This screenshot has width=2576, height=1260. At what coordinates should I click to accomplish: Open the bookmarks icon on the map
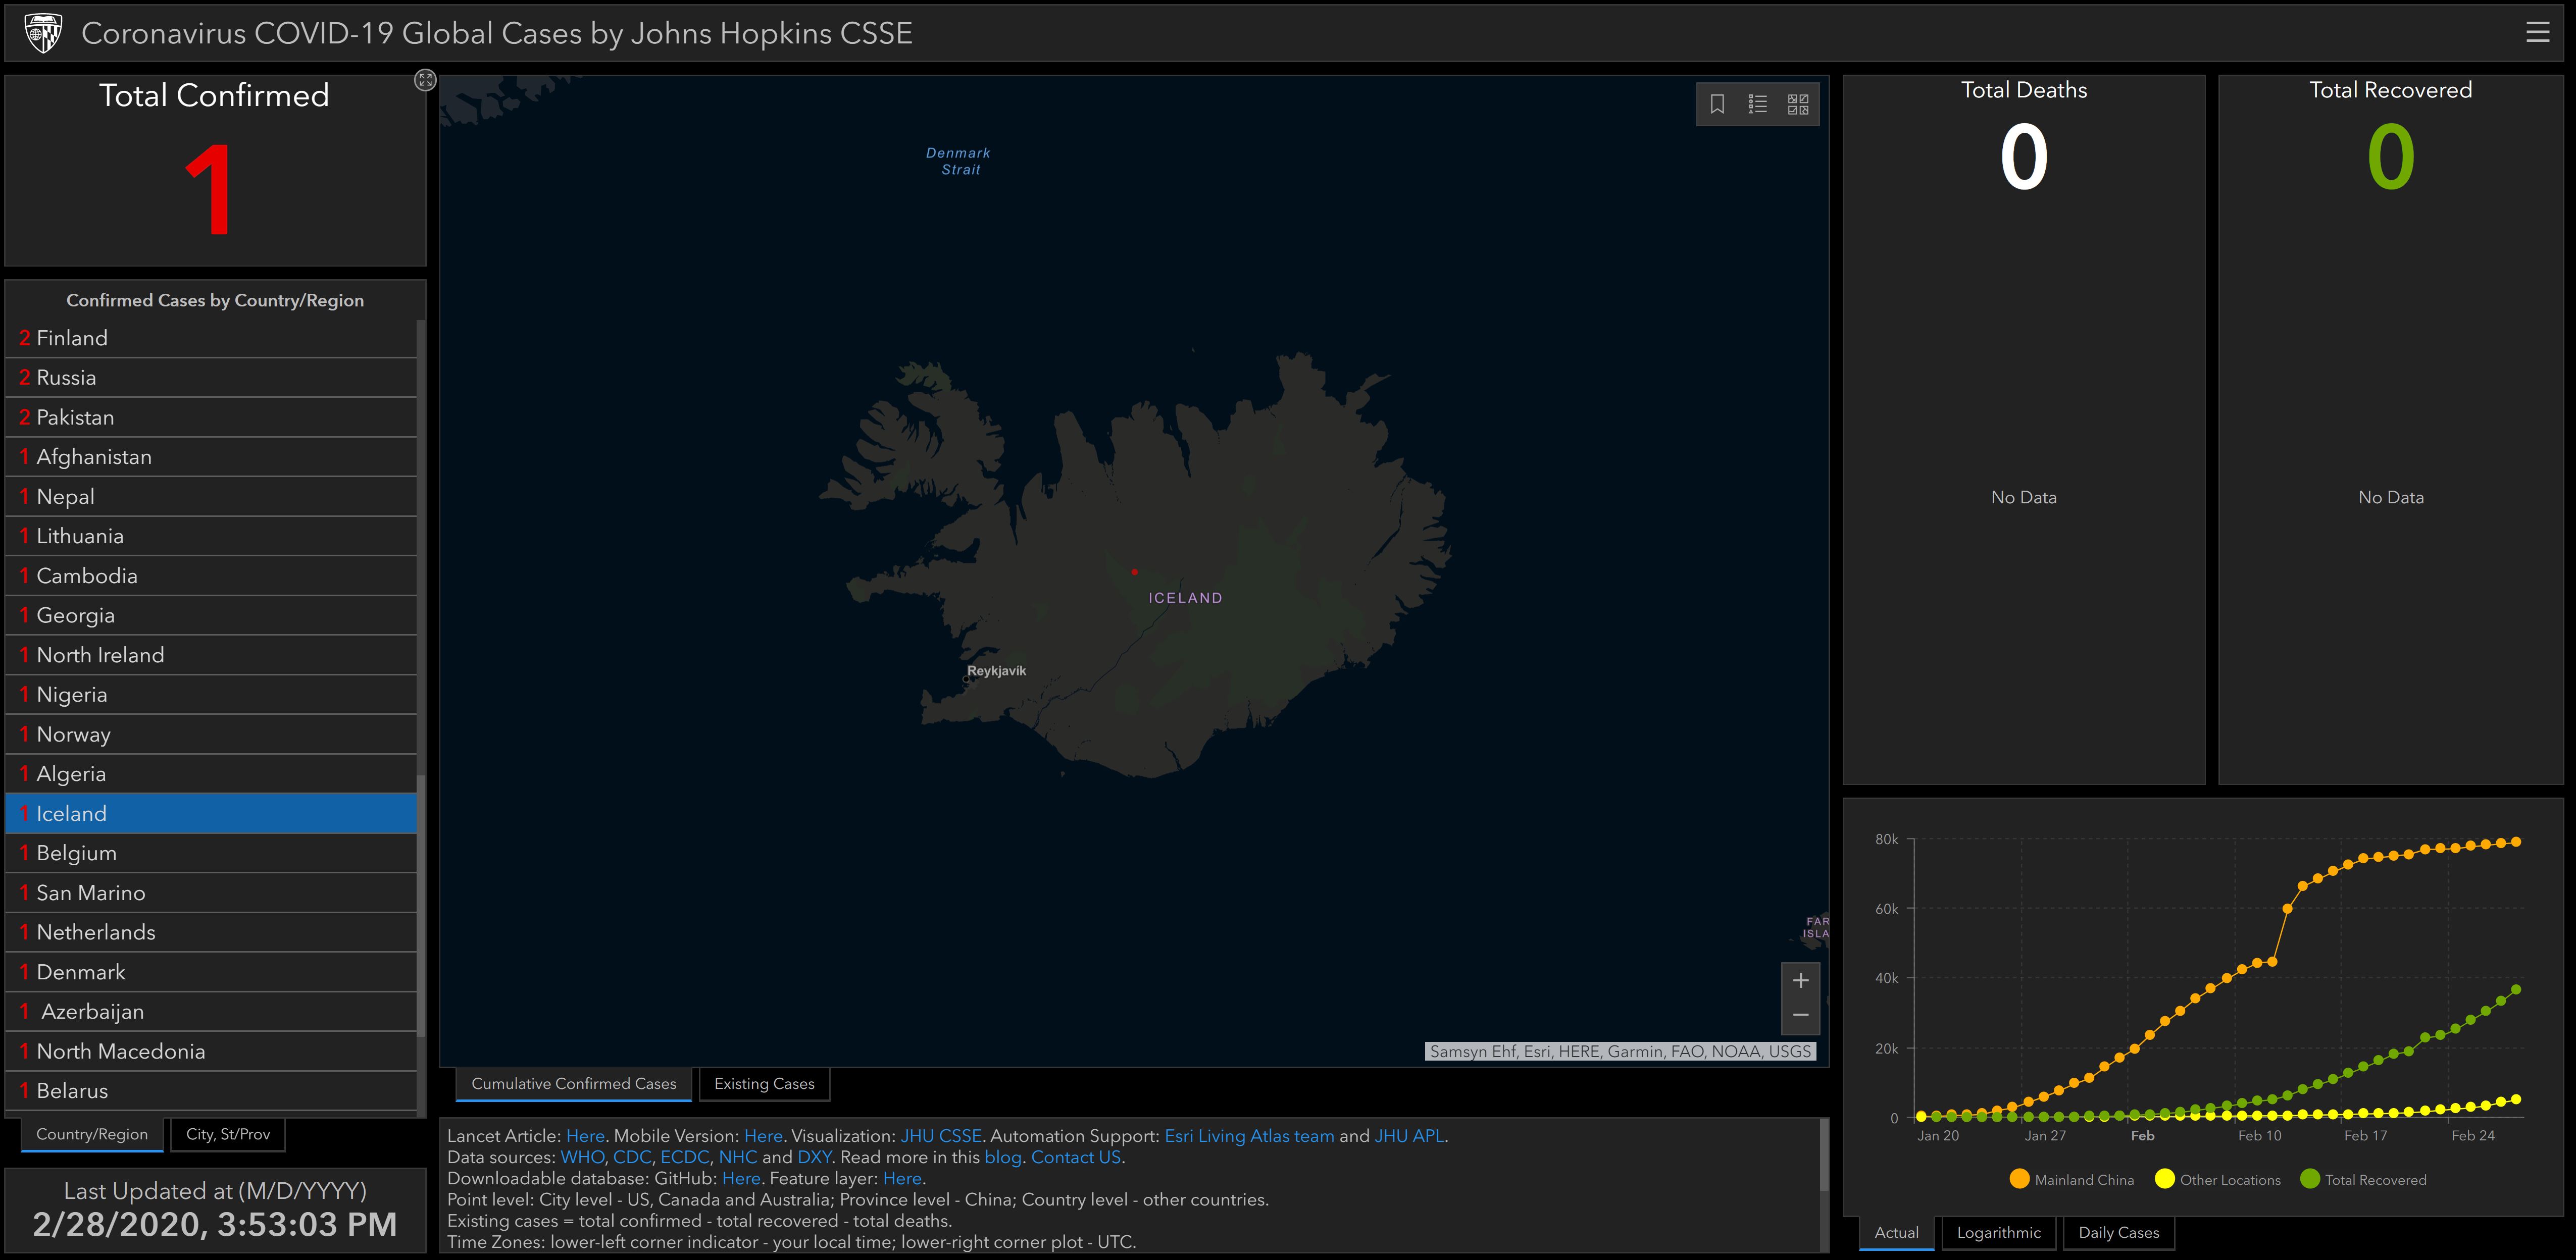coord(1717,104)
